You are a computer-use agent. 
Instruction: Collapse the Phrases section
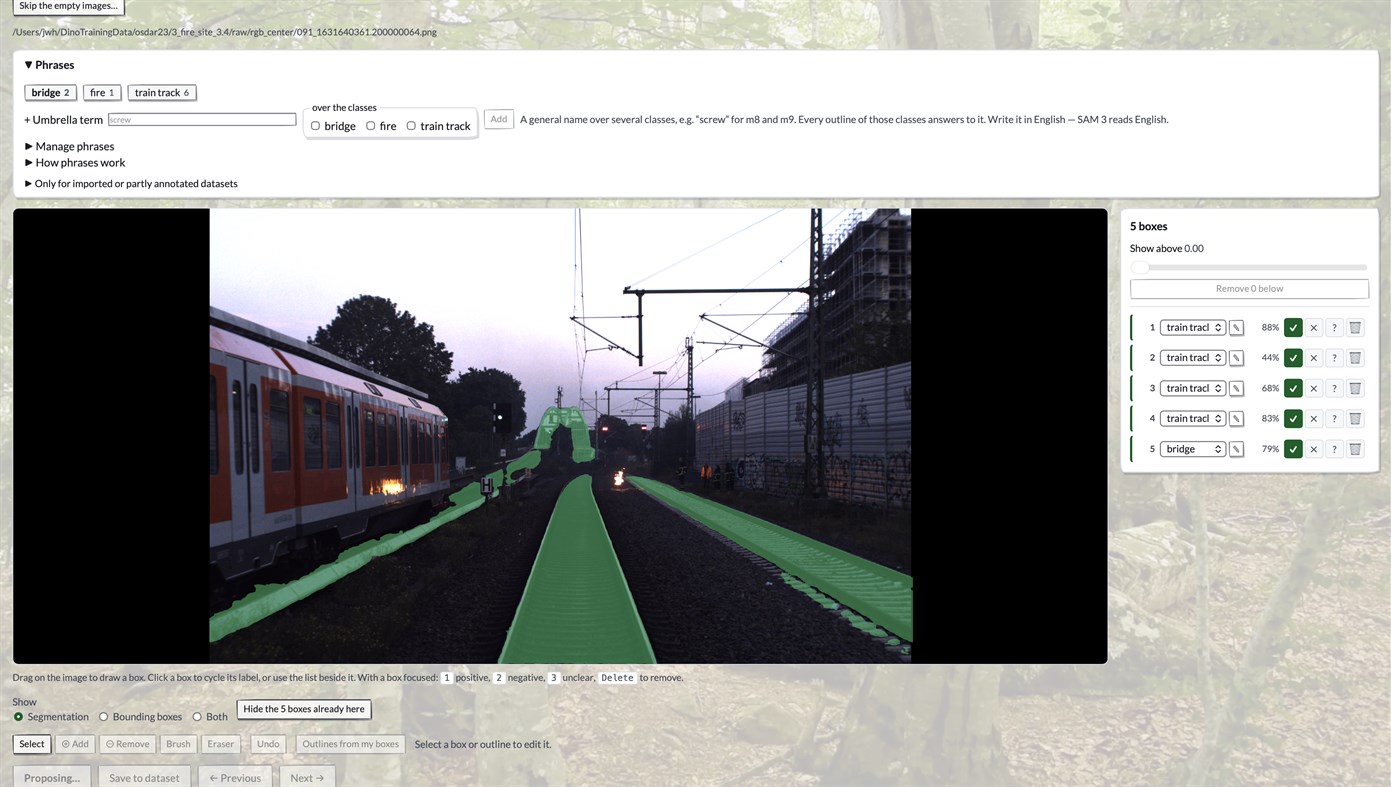[x=49, y=65]
